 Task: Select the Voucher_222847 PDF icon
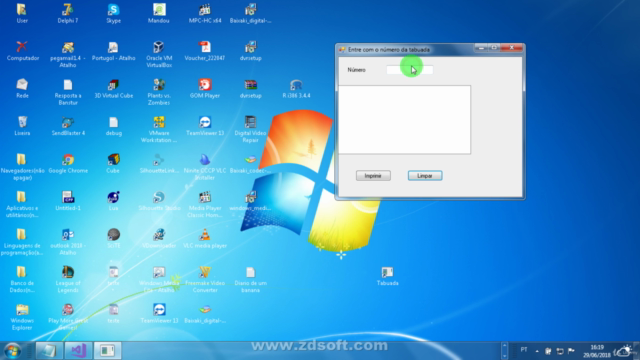coord(205,51)
